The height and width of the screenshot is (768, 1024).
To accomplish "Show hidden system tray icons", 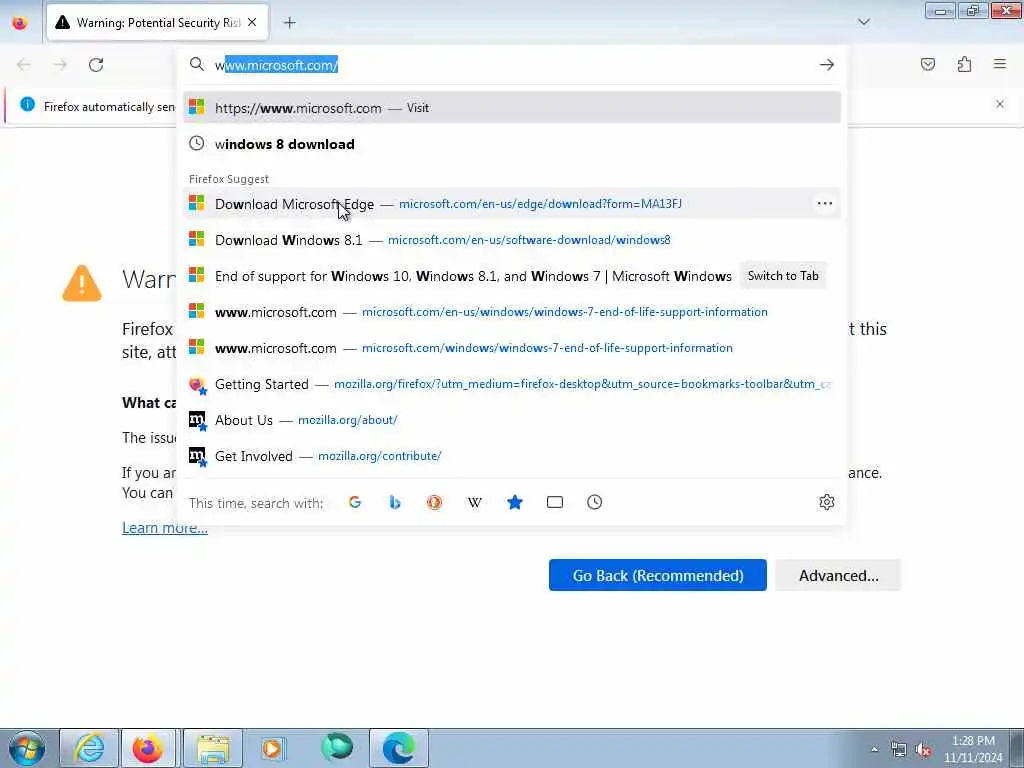I will click(874, 750).
